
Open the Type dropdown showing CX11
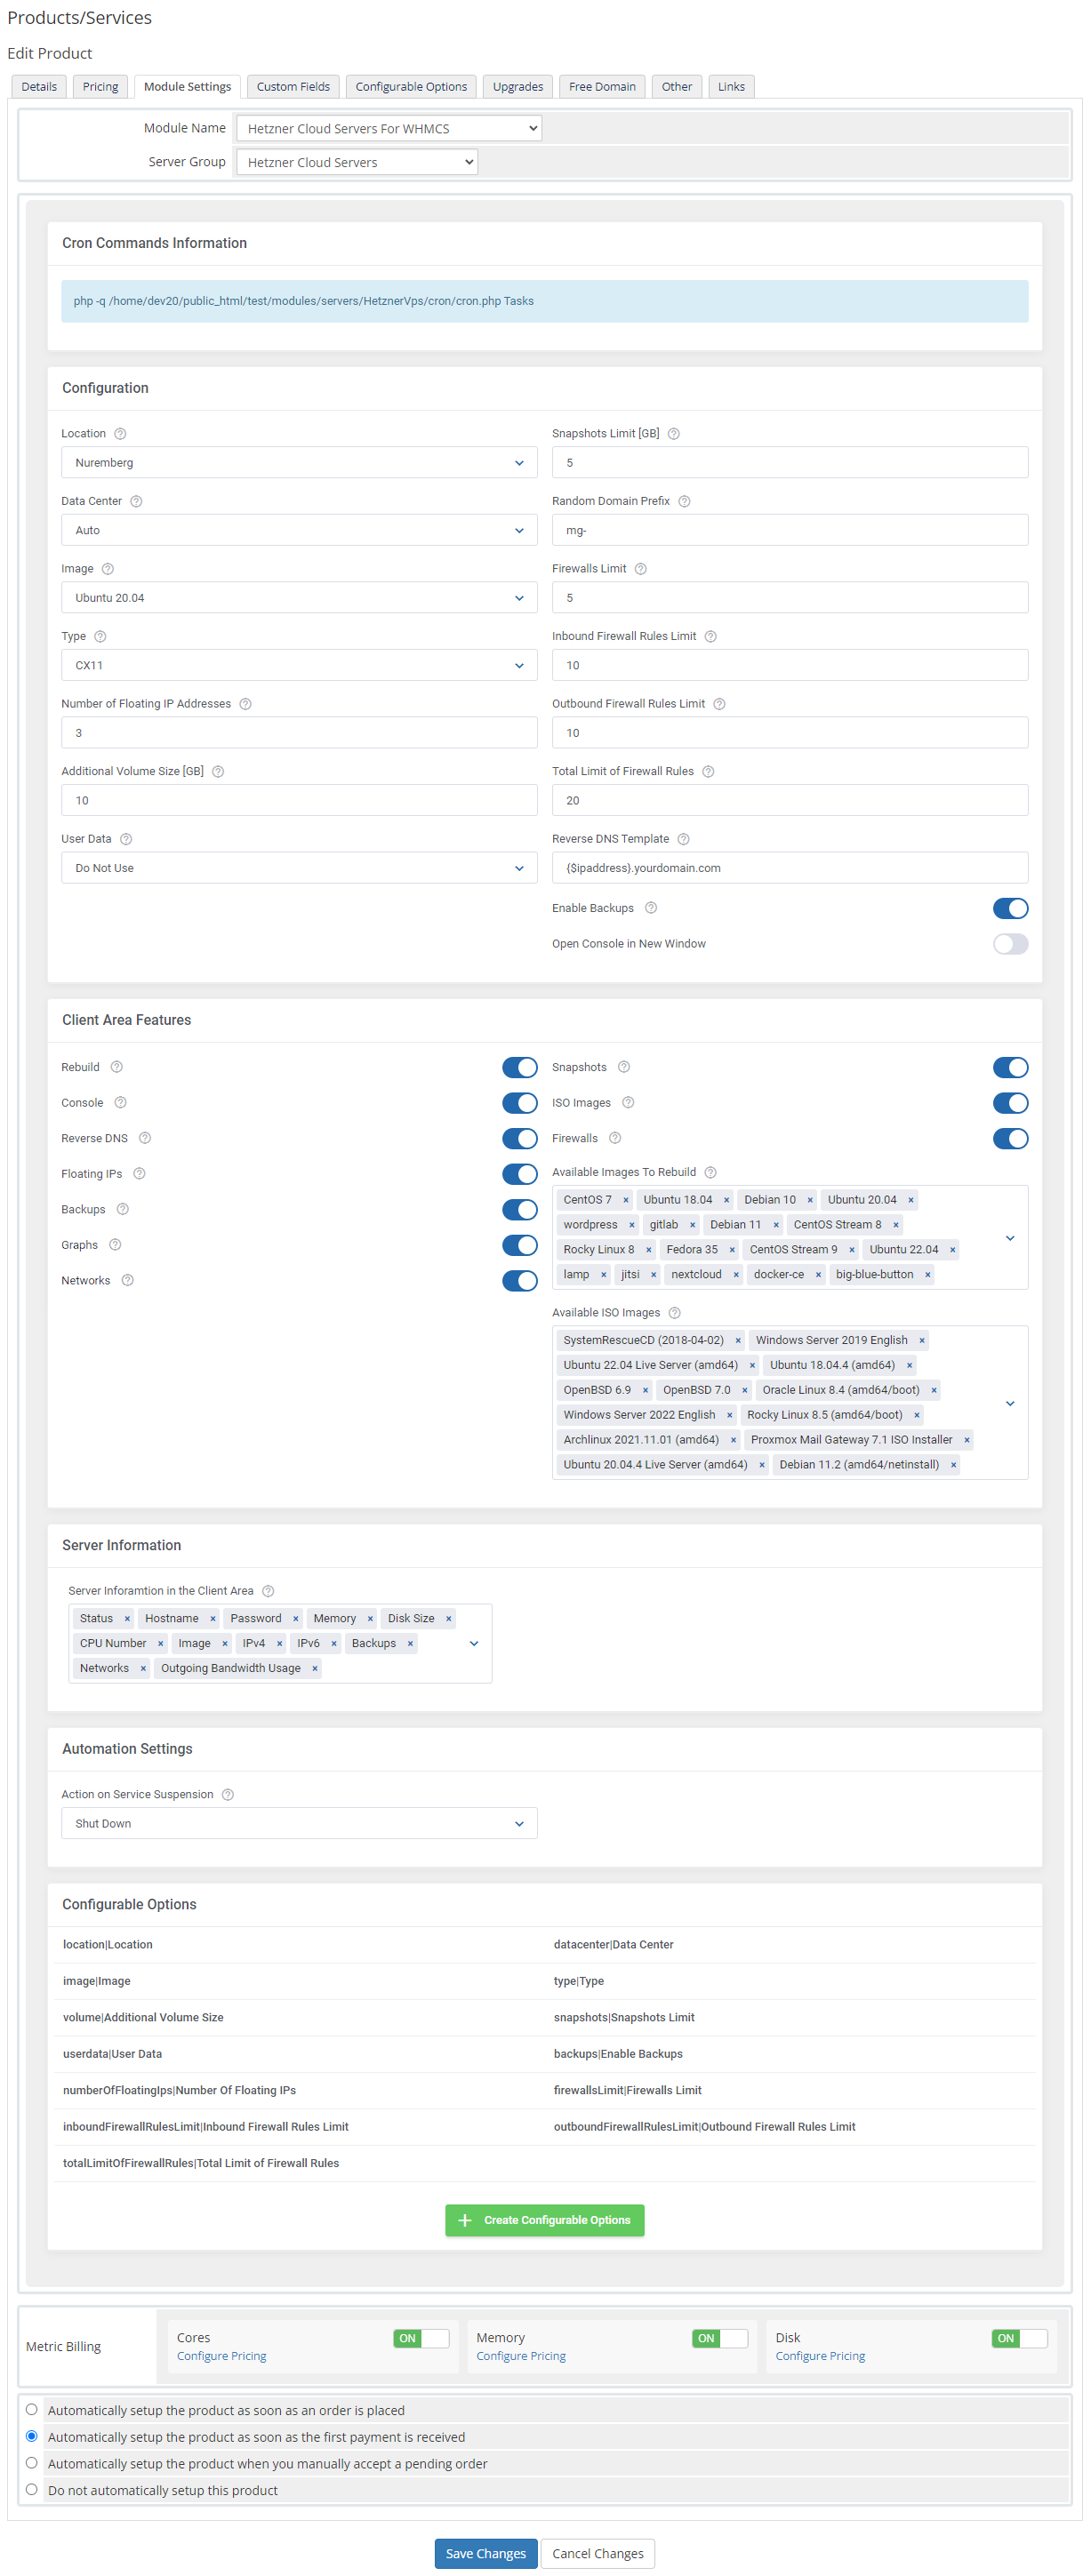tap(299, 665)
